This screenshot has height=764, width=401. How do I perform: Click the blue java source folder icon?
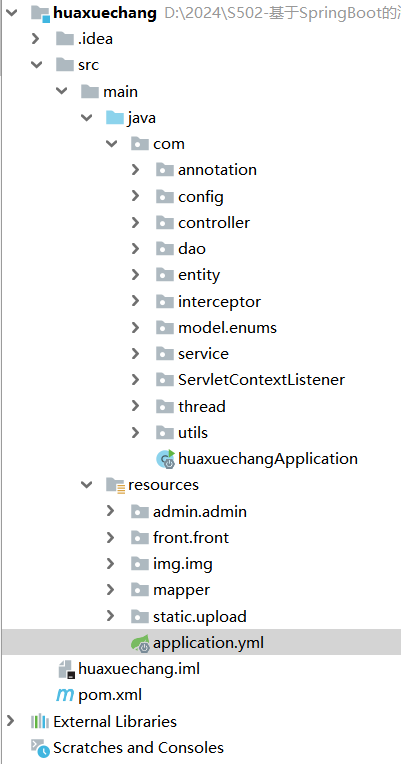(115, 117)
